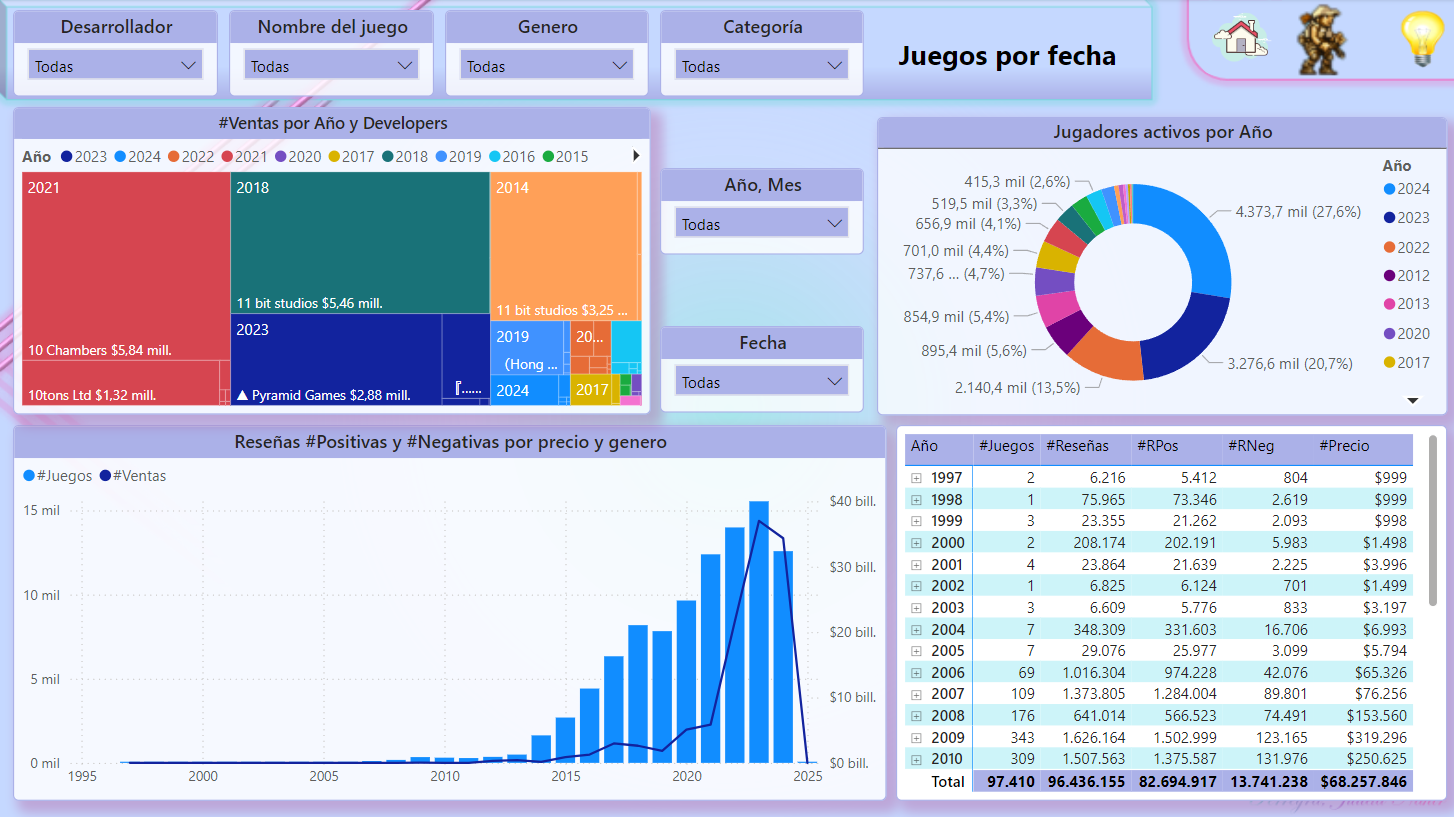Toggle #Ventas series in chart legend
1454x817 pixels.
click(x=132, y=476)
